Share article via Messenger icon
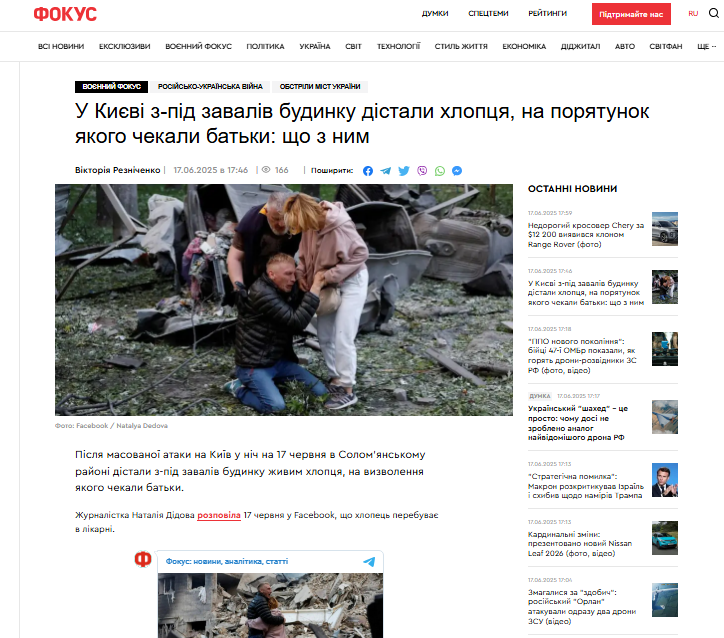724x638 pixels. 457,171
